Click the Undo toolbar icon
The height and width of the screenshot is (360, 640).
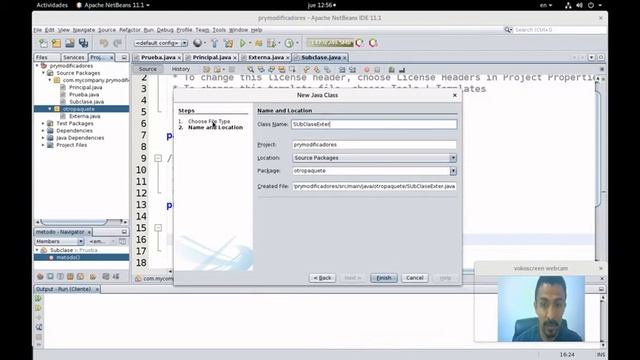click(104, 43)
